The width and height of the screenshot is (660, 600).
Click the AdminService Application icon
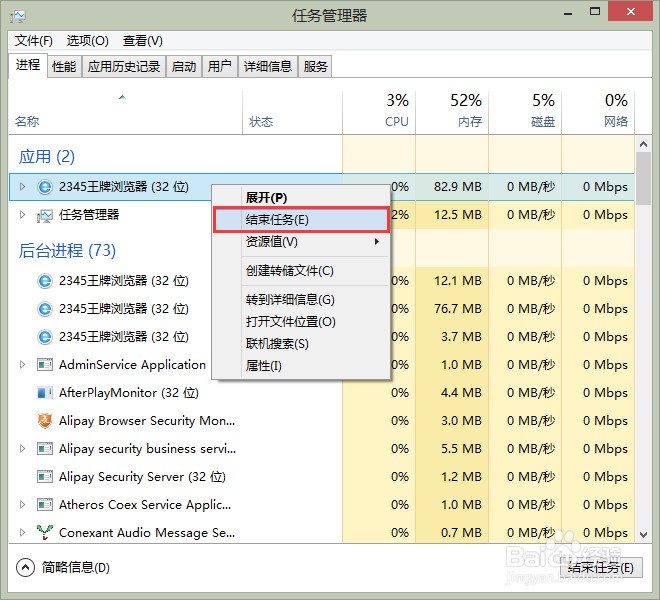click(x=45, y=365)
